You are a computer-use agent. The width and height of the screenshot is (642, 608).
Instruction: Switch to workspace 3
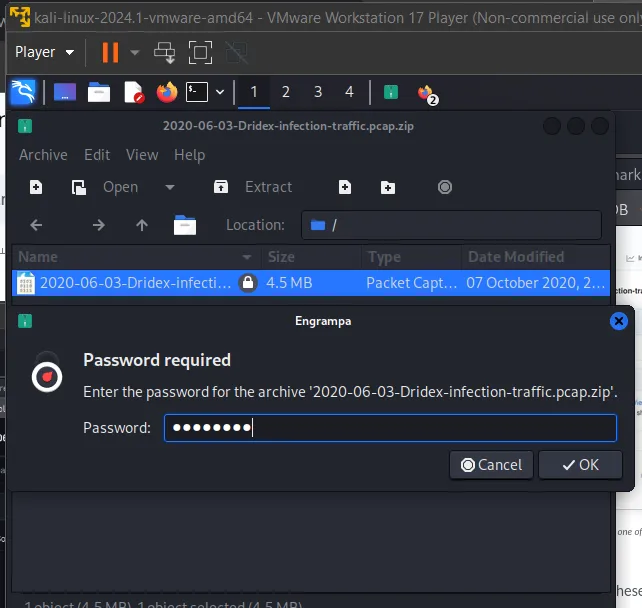coord(318,92)
